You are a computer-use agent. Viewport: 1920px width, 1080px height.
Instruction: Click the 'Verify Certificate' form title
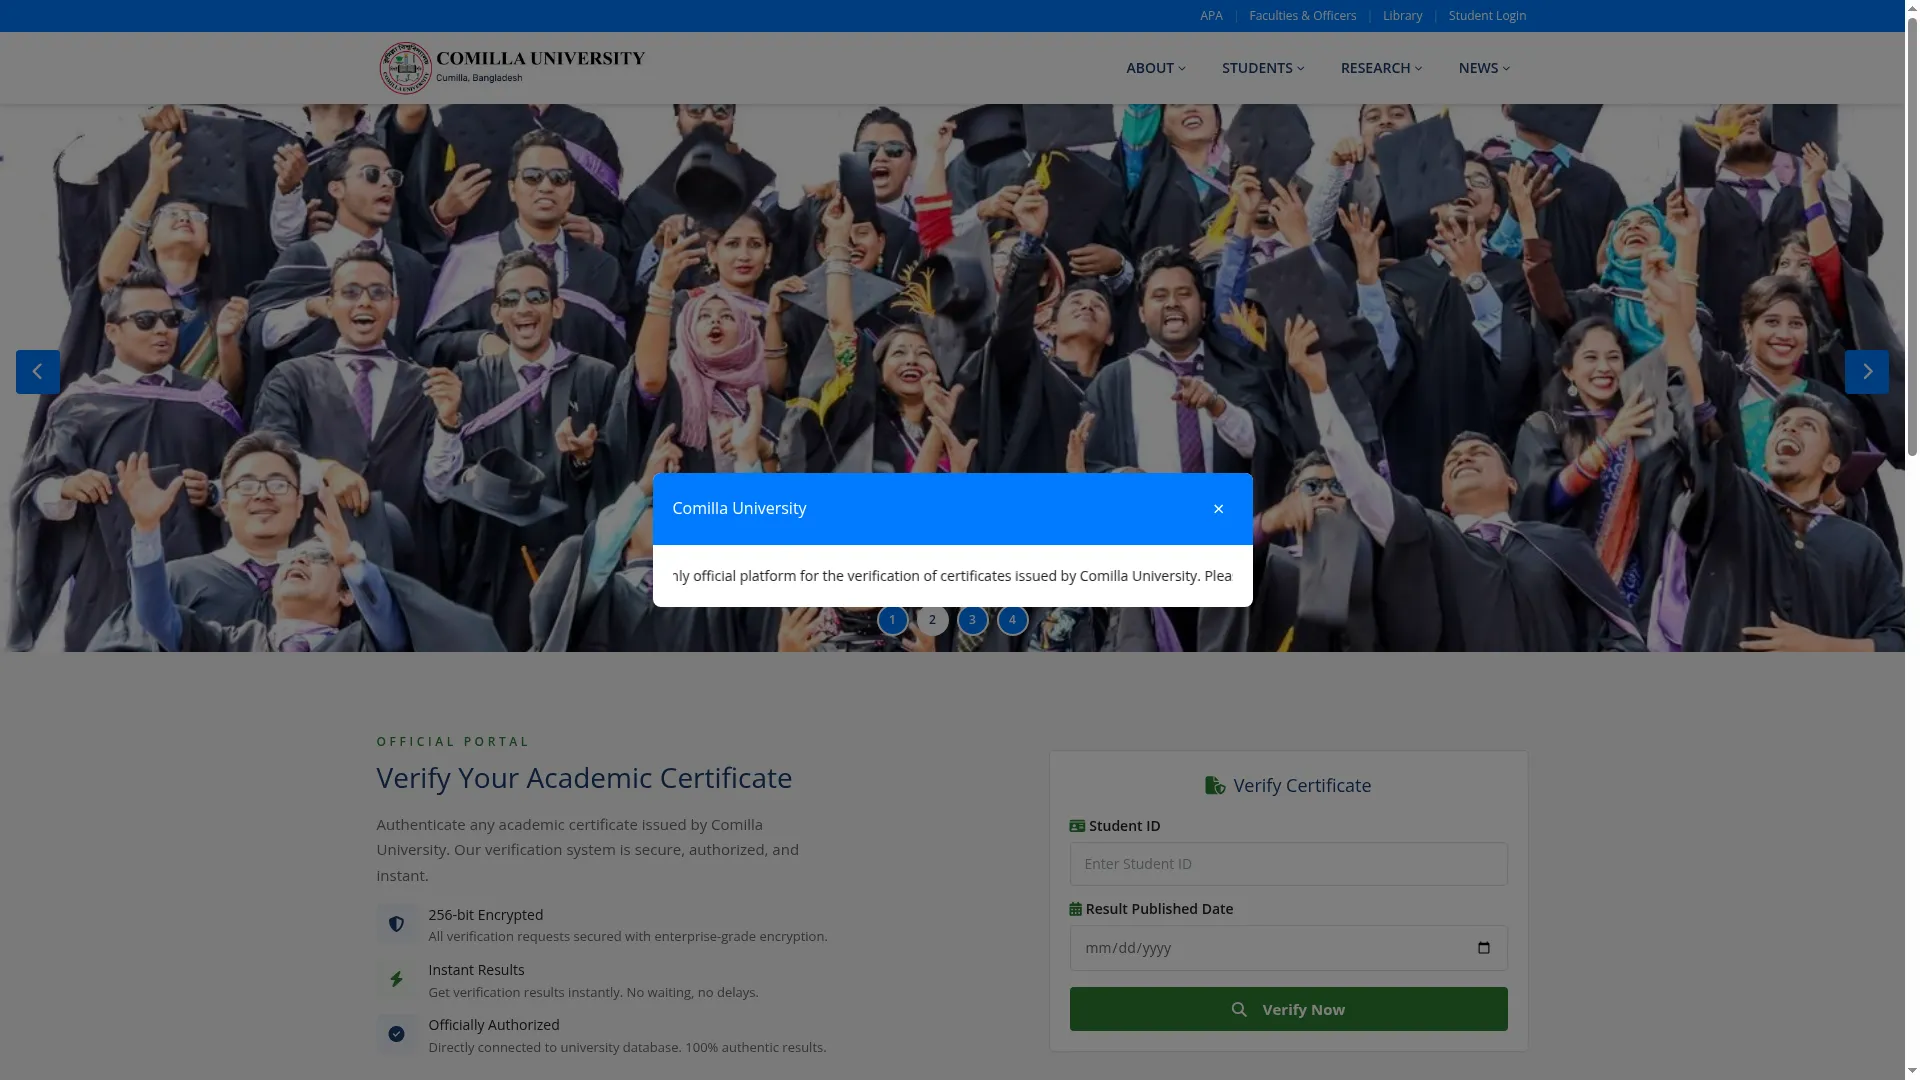point(1302,786)
